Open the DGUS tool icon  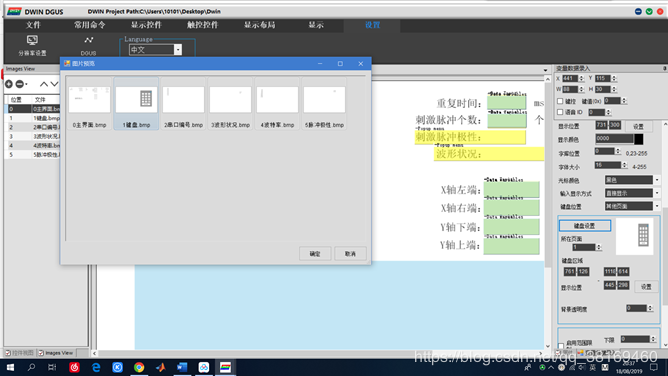tap(88, 40)
